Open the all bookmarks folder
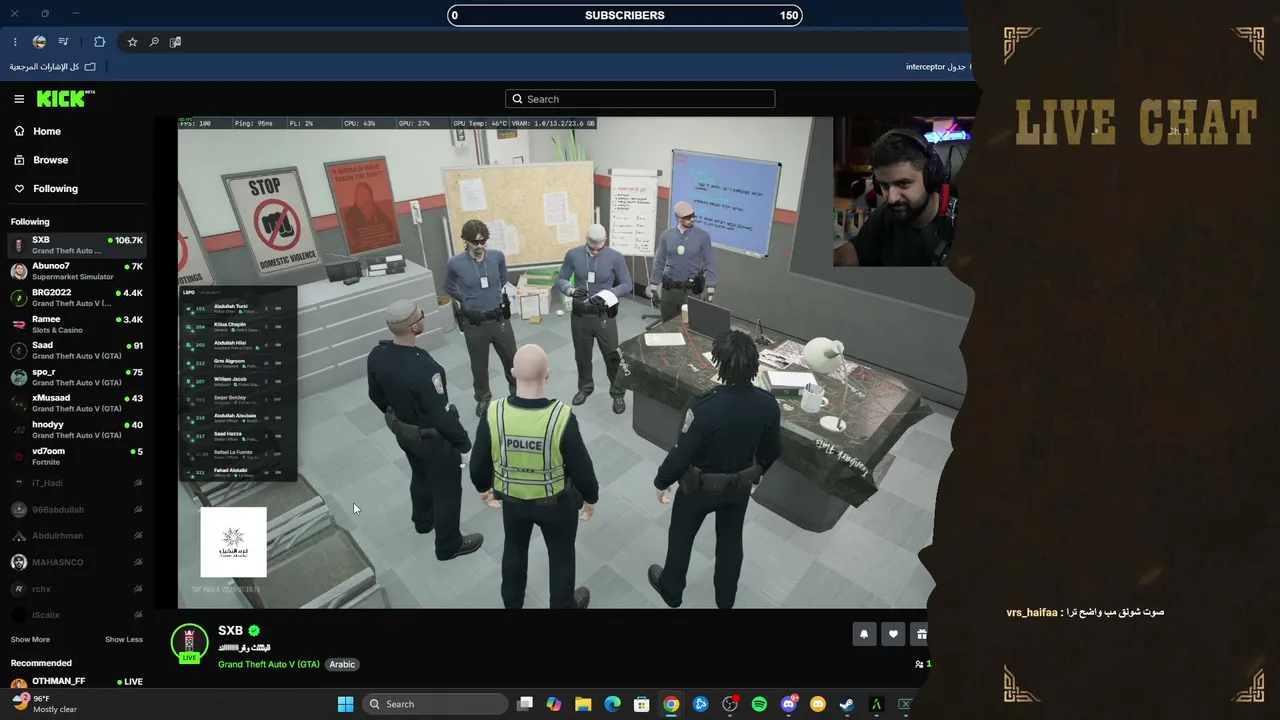The image size is (1280, 720). 53,67
